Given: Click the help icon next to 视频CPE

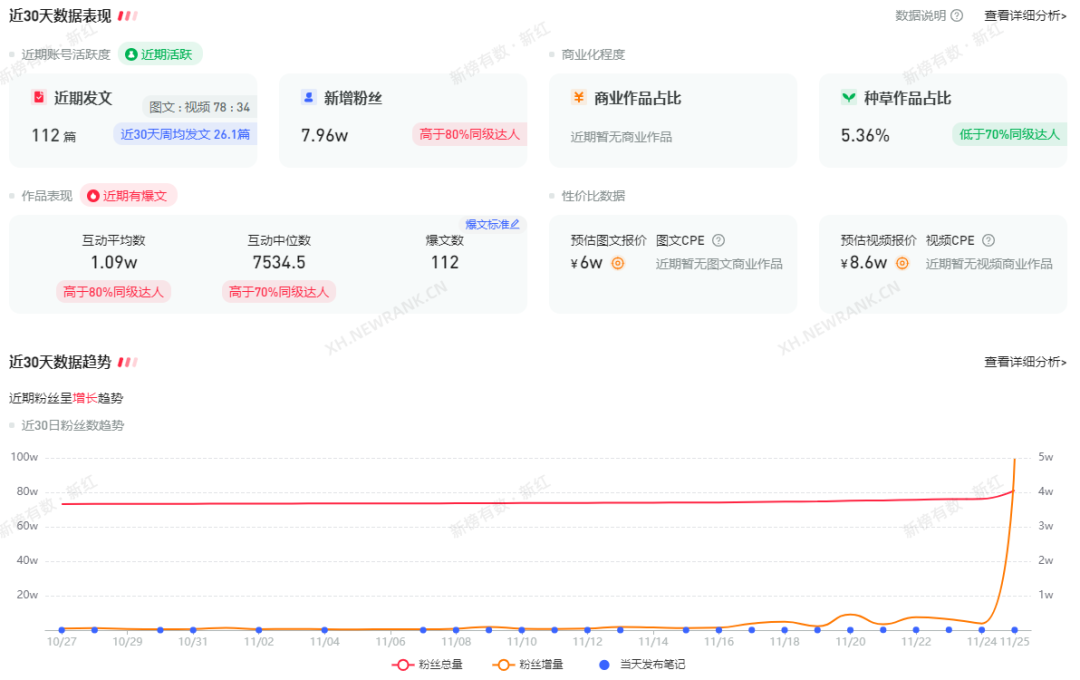Looking at the screenshot, I should 988,240.
